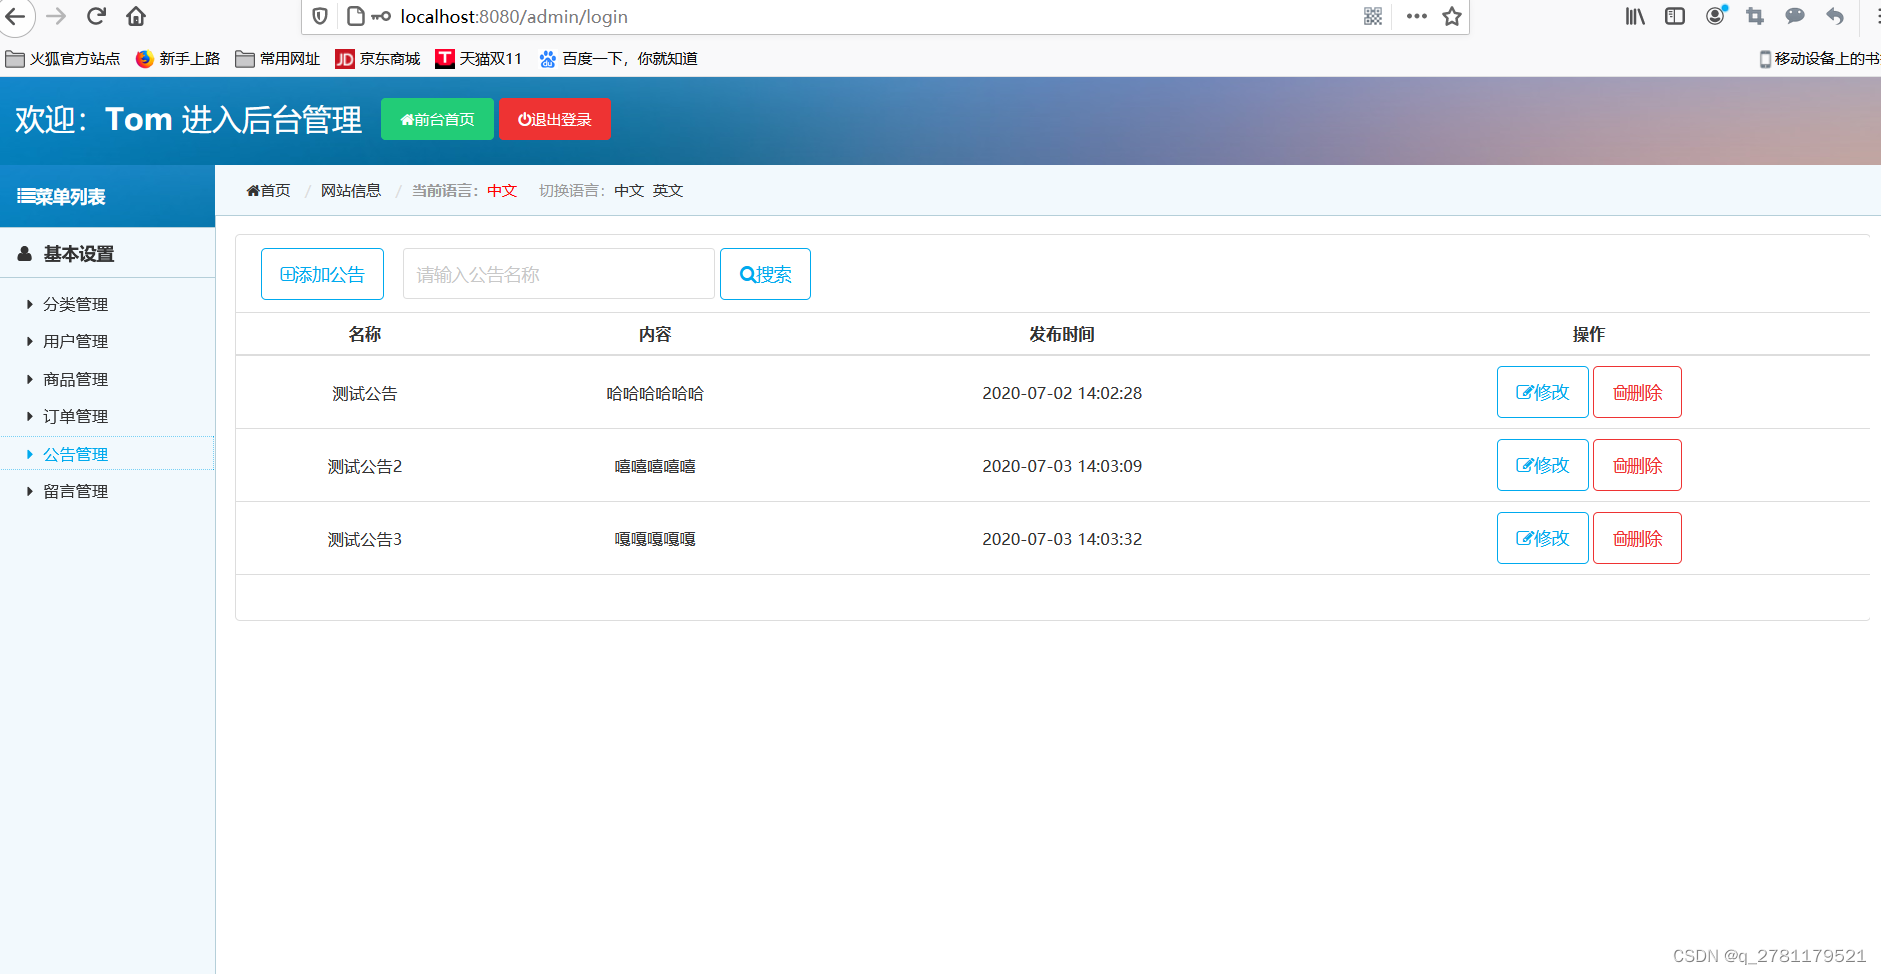Click the 名称 column header
The height and width of the screenshot is (974, 1881).
coord(365,334)
